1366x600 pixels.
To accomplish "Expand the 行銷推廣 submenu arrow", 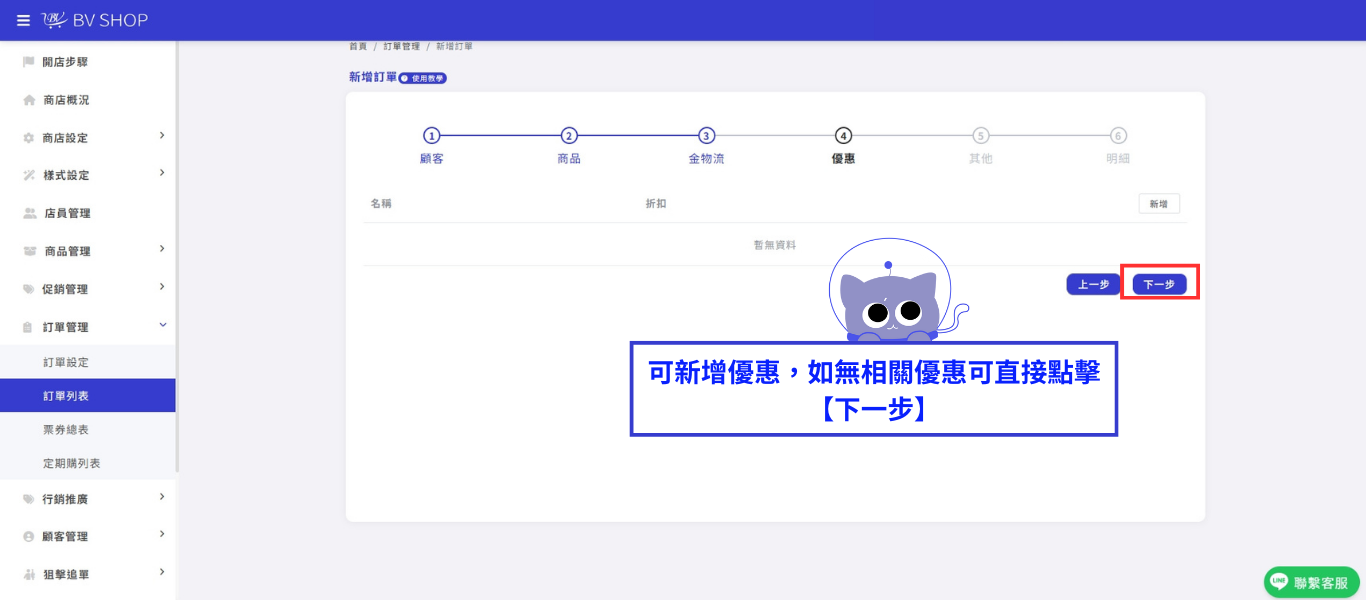I will click(162, 497).
